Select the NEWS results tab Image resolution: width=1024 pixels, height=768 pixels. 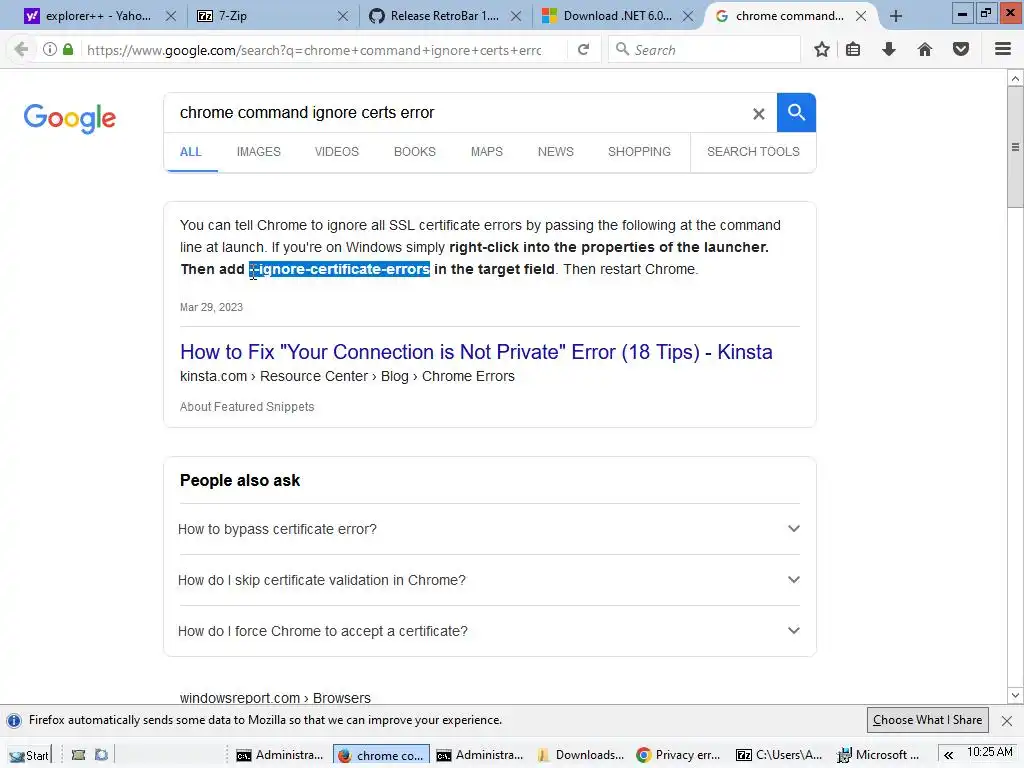[556, 152]
